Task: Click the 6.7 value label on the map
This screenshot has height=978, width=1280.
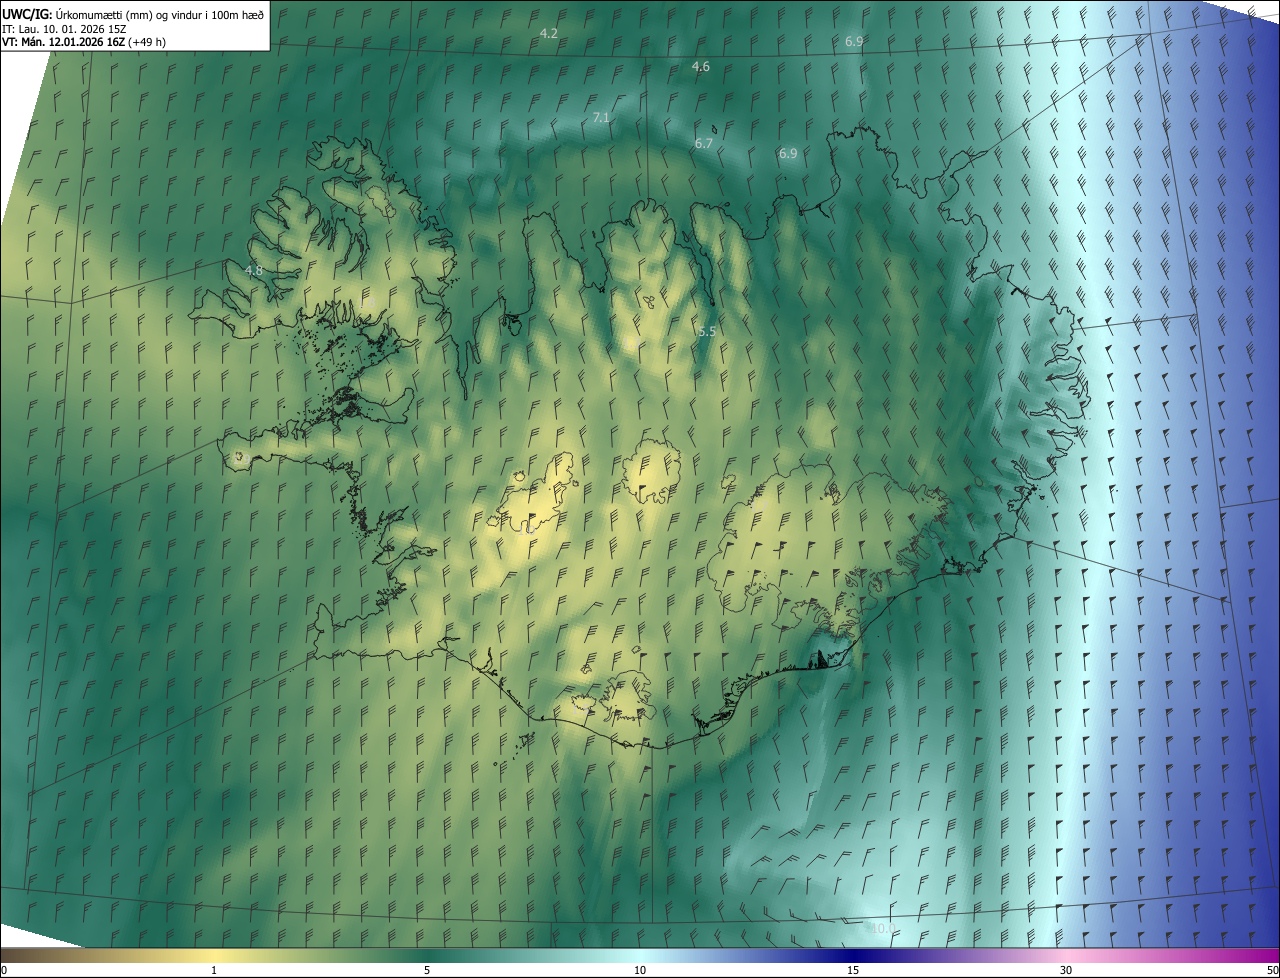Action: click(x=704, y=143)
